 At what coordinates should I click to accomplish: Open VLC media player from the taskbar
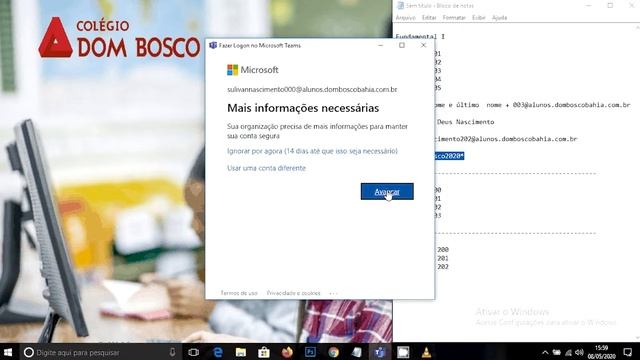426,352
